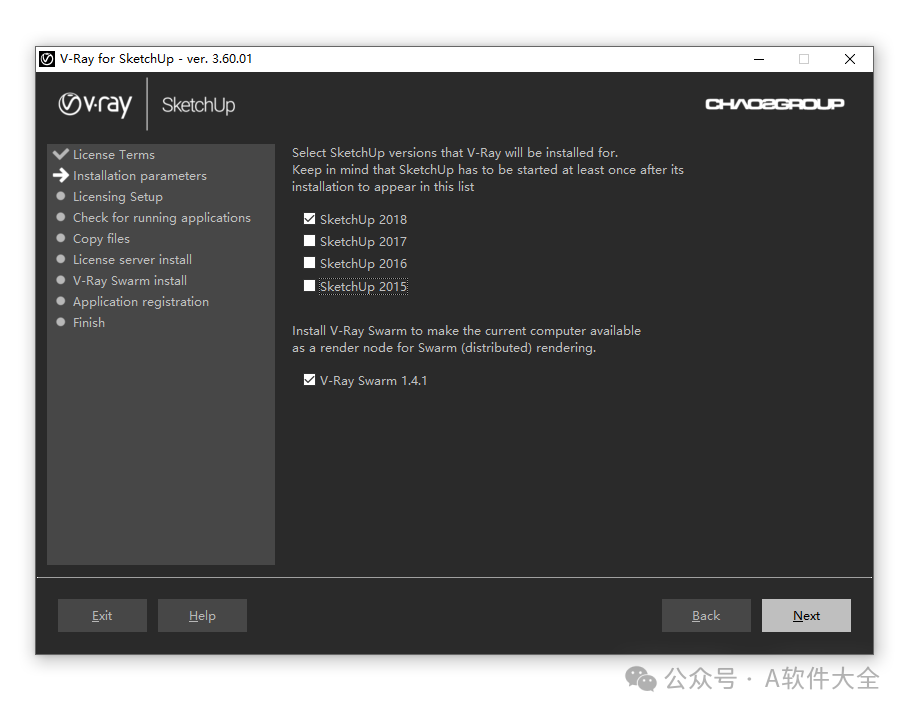Click the bullet beside Finish

60,322
